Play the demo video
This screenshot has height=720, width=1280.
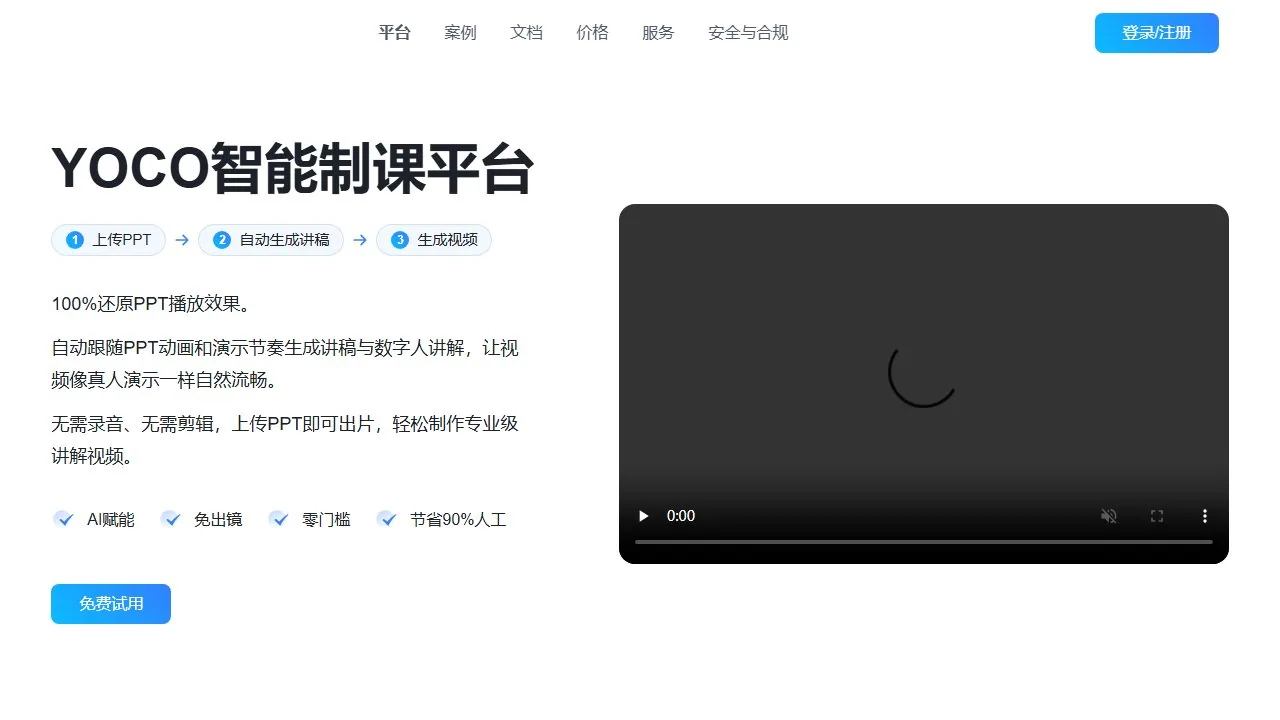[644, 516]
